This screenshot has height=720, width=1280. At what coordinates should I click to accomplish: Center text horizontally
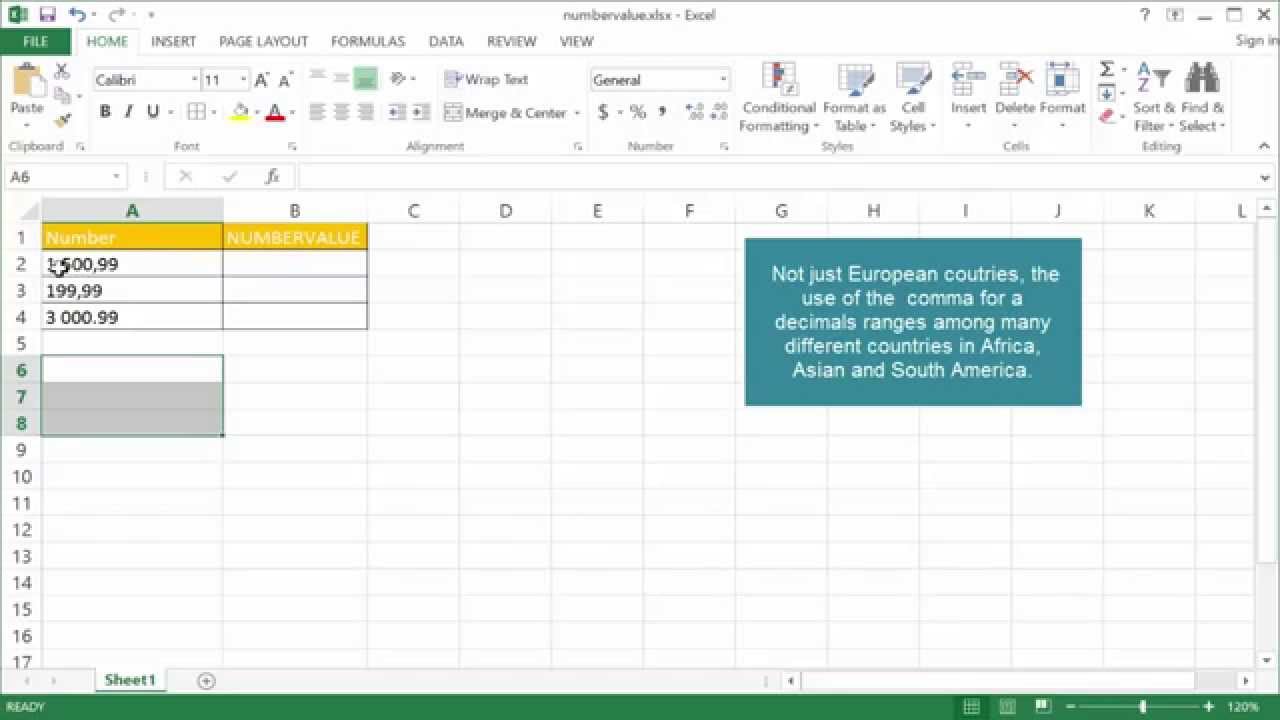342,112
